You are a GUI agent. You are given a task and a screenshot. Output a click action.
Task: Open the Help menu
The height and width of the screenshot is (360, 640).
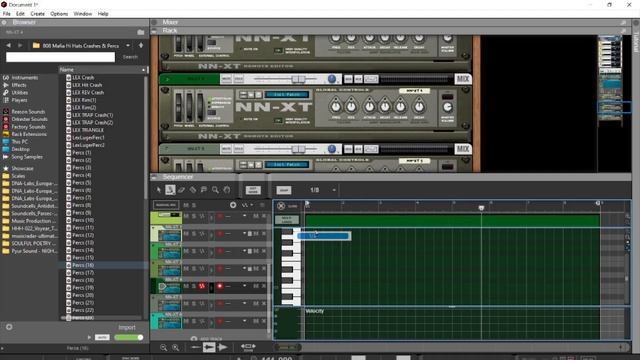103,13
